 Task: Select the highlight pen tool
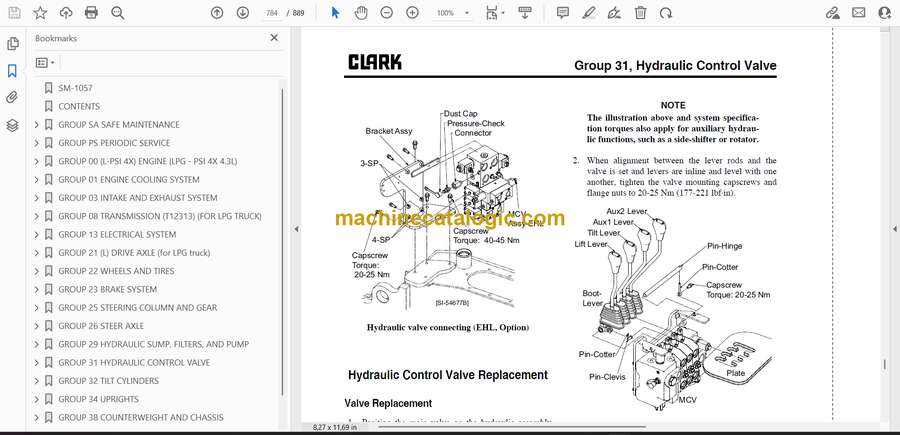coord(588,13)
